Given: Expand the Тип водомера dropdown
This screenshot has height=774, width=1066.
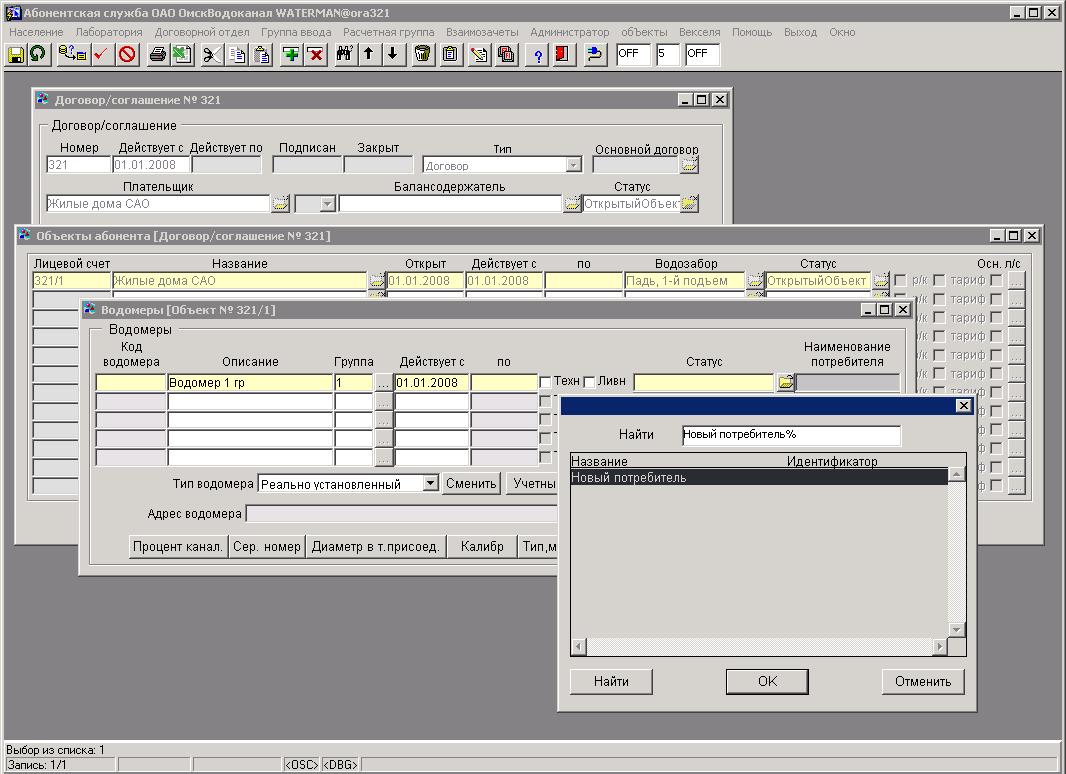Looking at the screenshot, I should coord(429,484).
